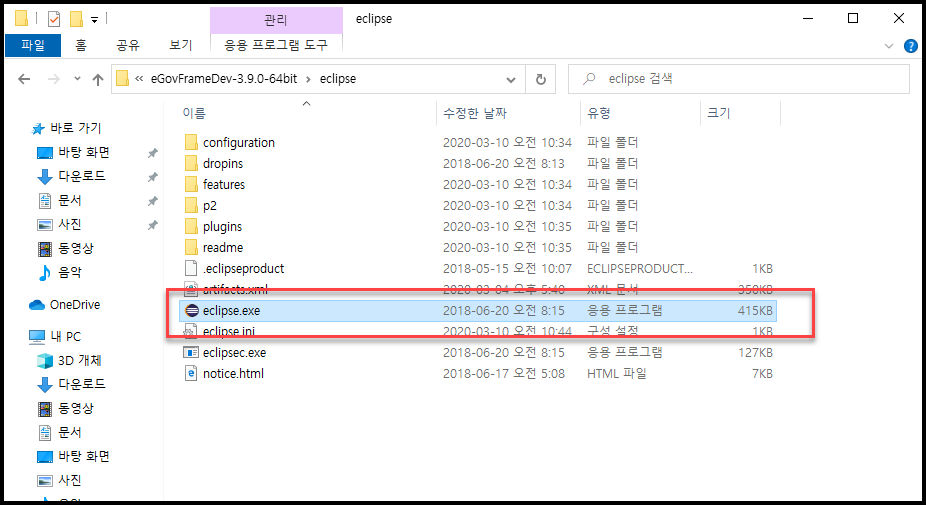Click the eclipsec.exe 127KB size cell
This screenshot has height=505, width=926.
[x=755, y=352]
